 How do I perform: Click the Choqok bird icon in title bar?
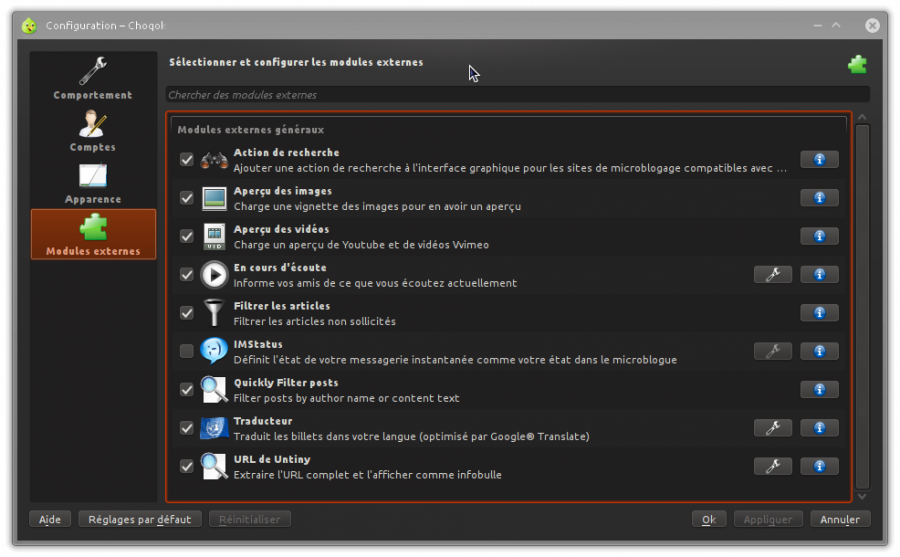point(29,26)
